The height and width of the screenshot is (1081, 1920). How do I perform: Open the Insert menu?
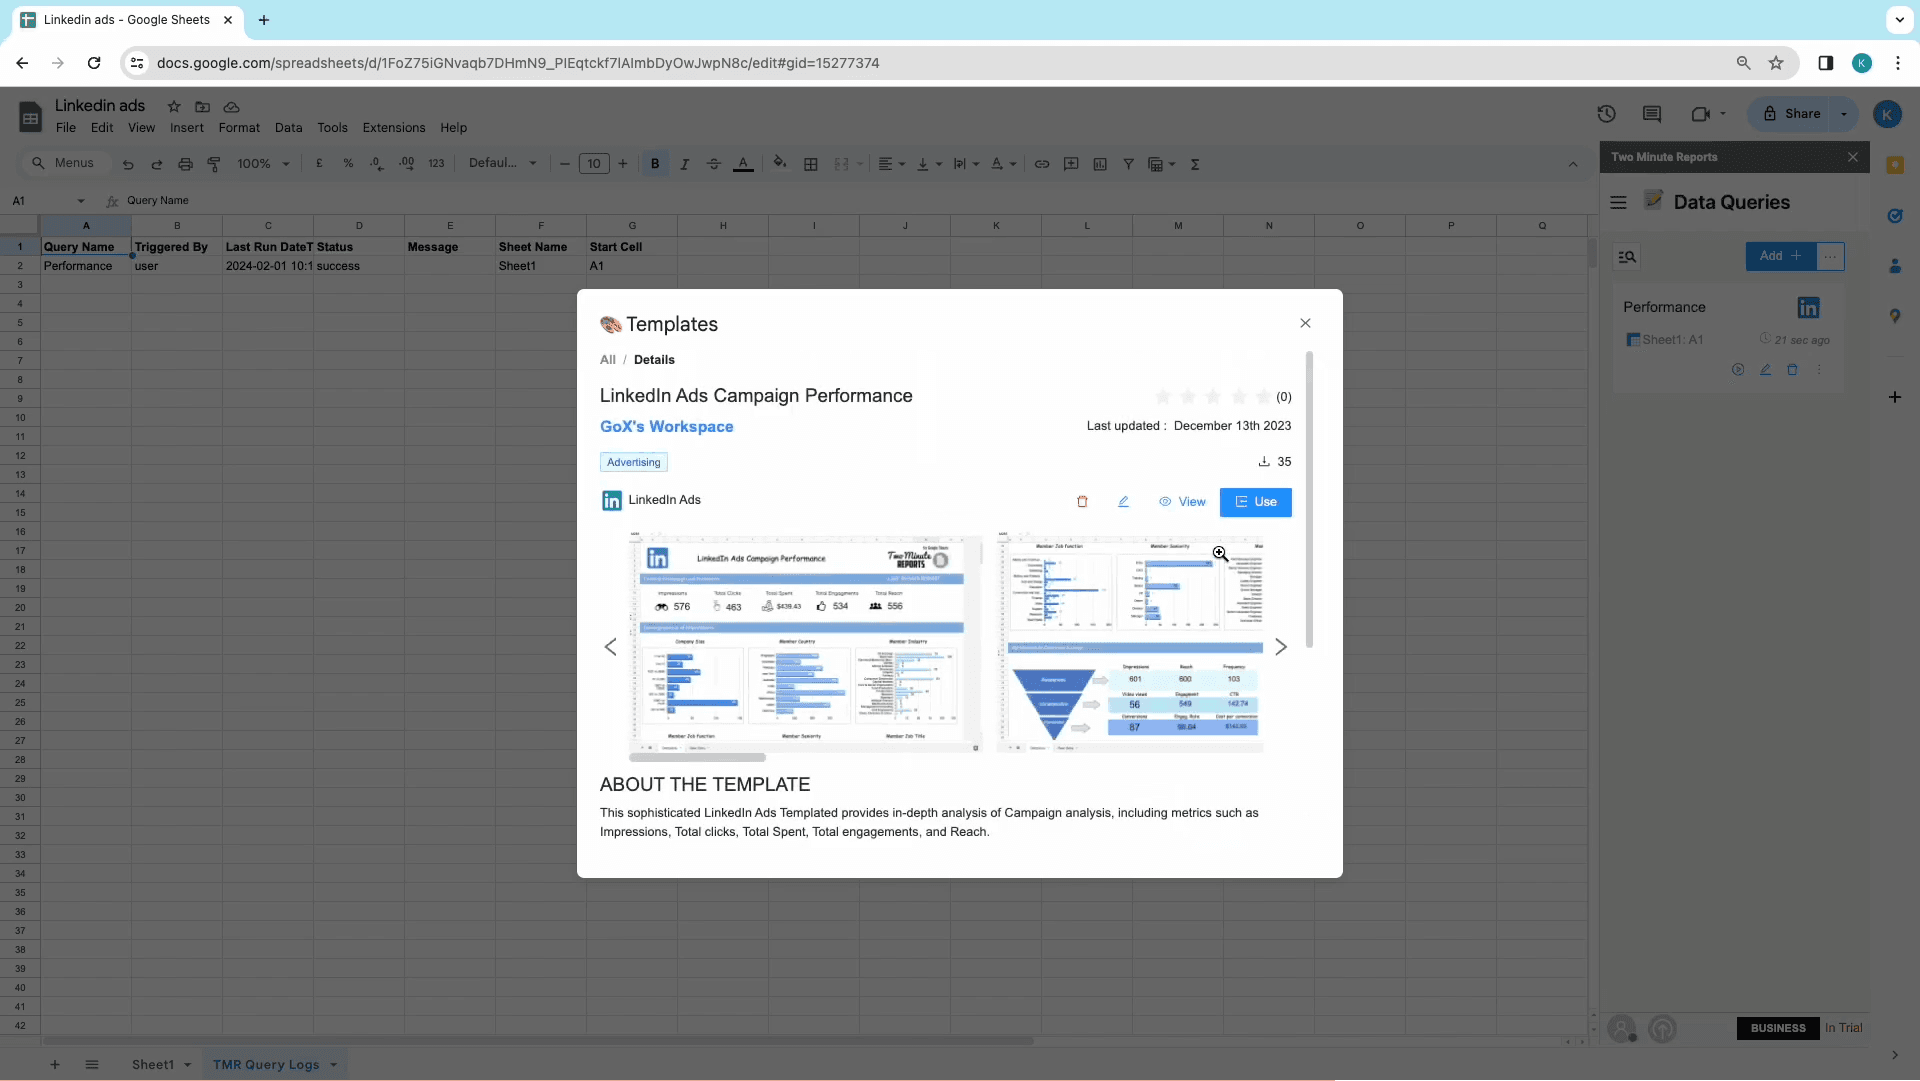pyautogui.click(x=187, y=128)
